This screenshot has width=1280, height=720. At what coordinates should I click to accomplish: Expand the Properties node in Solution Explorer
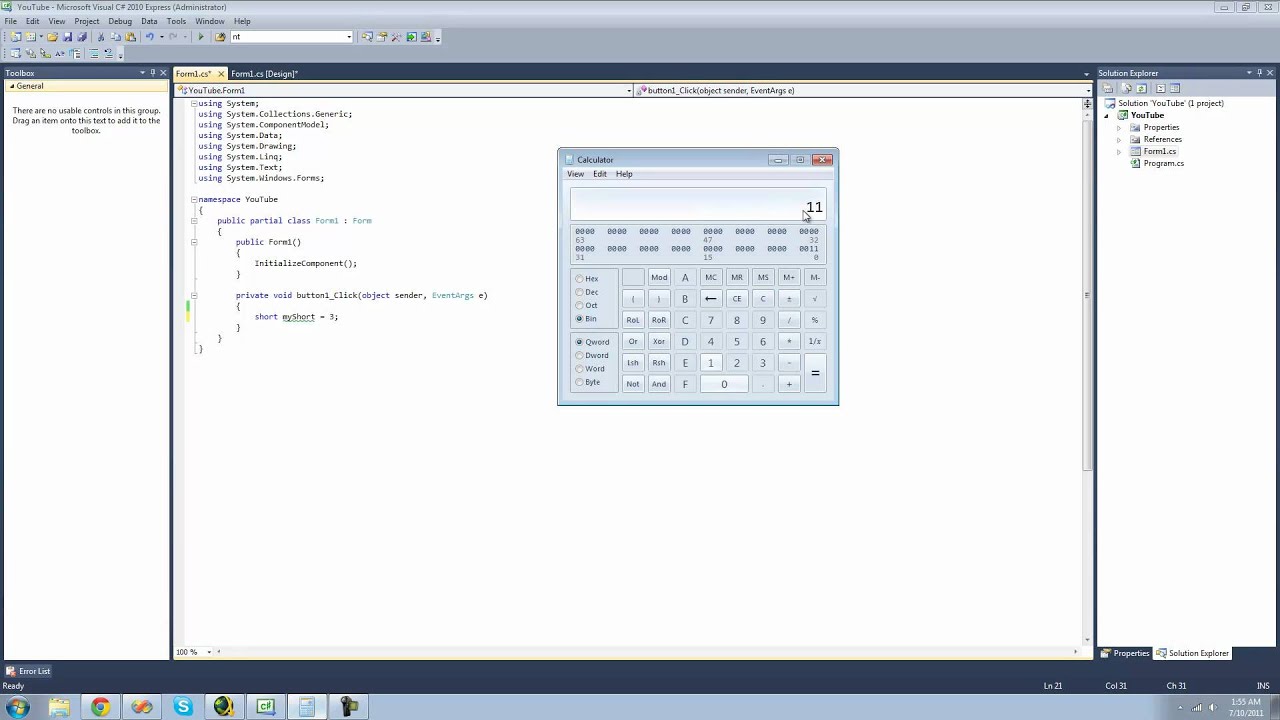coord(1119,128)
